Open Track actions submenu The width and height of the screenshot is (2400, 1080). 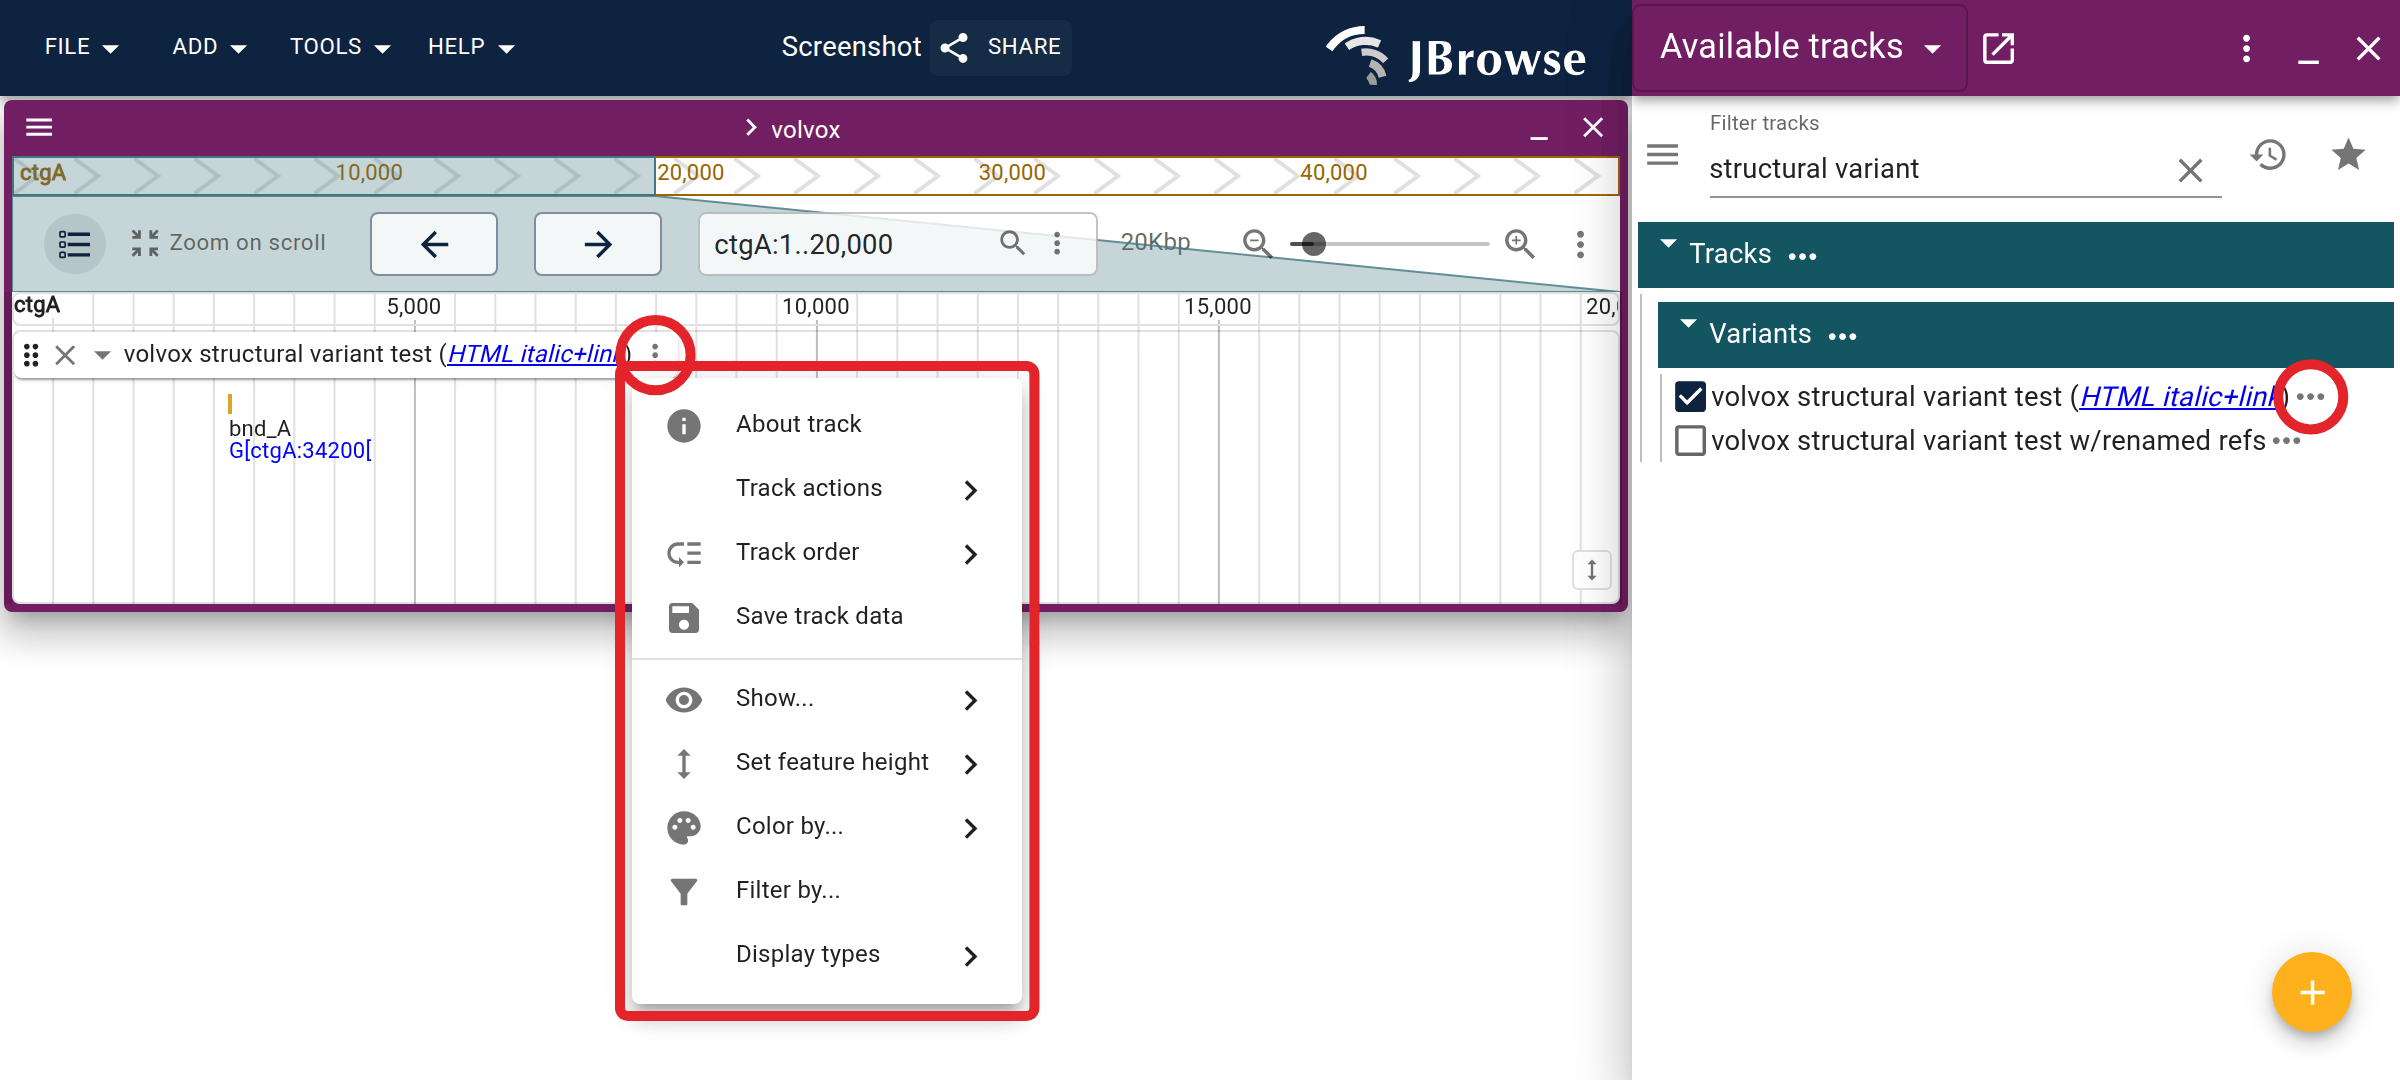(827, 488)
